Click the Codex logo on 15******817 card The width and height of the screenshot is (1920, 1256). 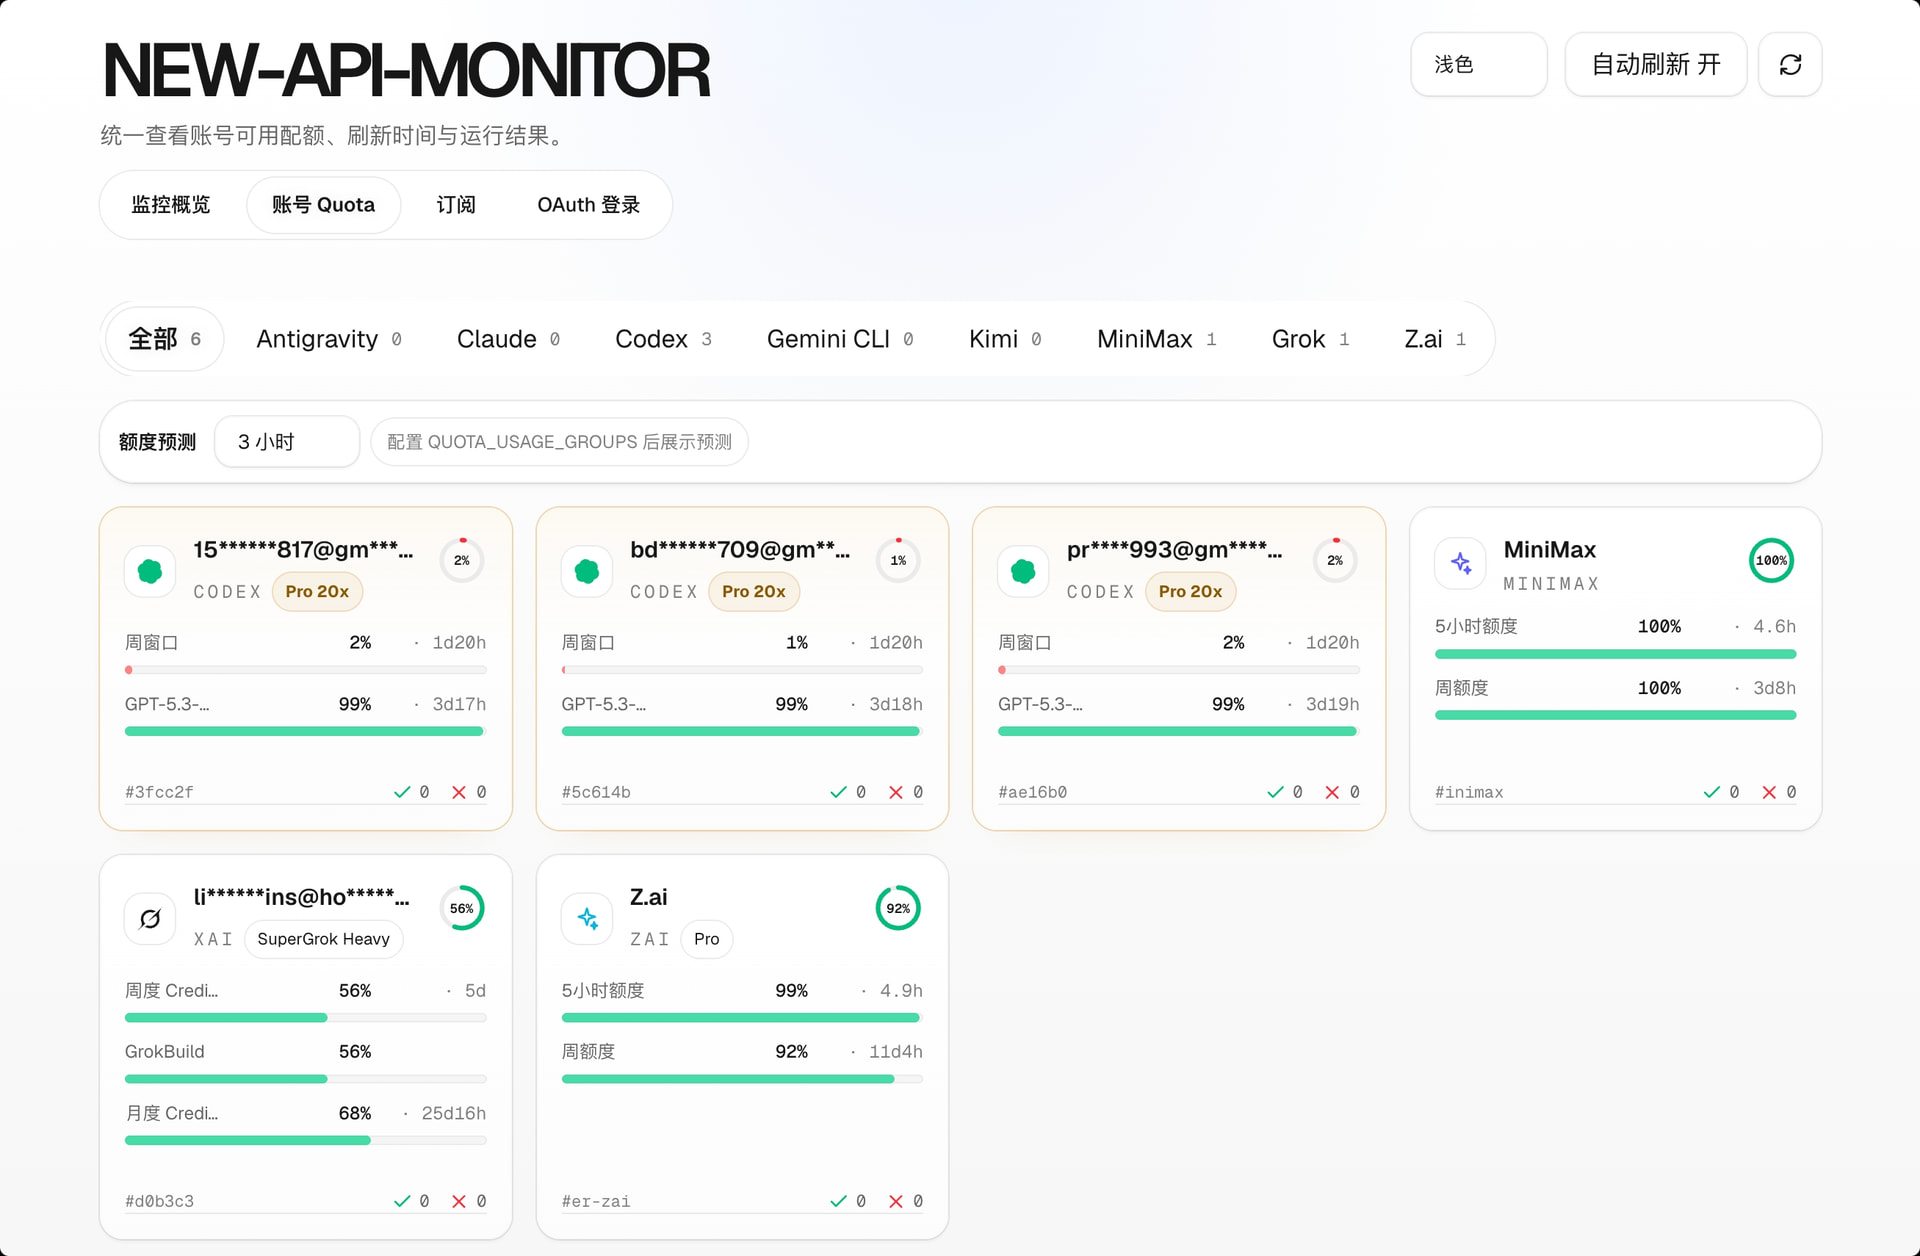[x=150, y=571]
